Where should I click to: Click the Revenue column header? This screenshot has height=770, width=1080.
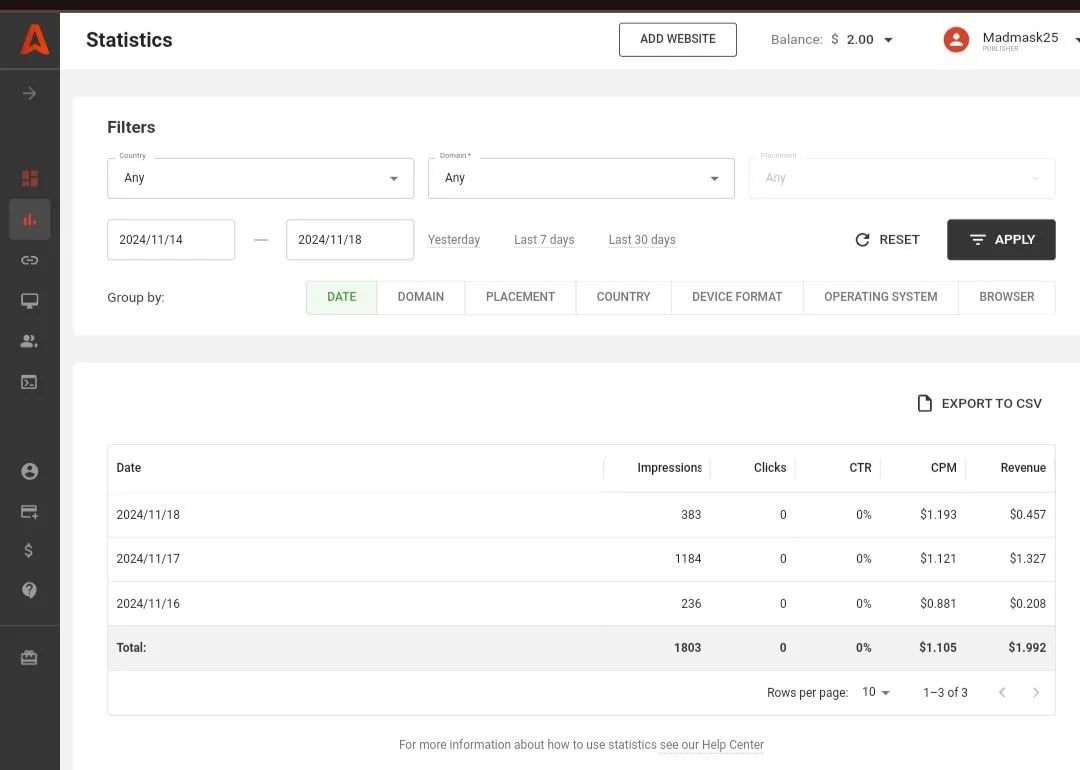coord(1023,468)
